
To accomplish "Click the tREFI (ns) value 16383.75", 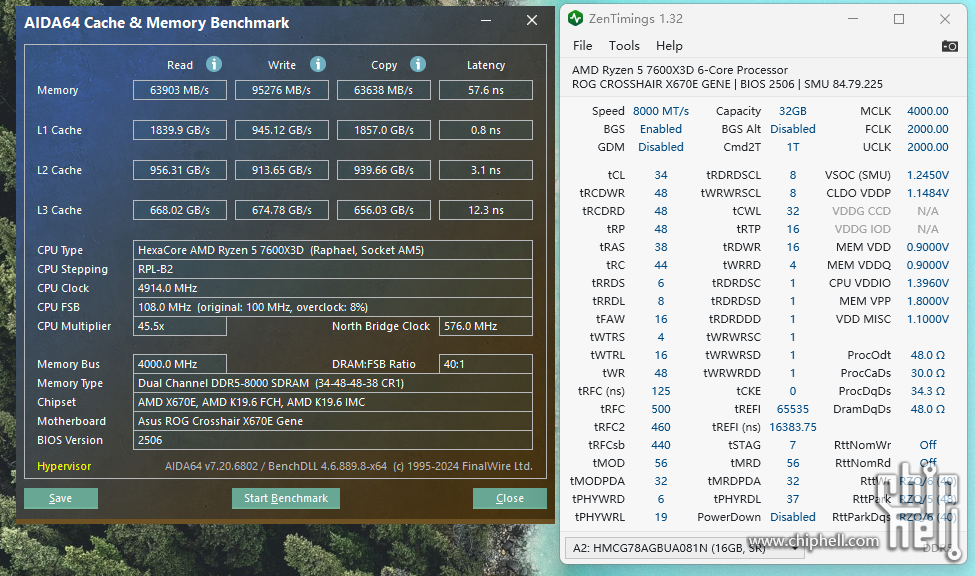I will (793, 427).
